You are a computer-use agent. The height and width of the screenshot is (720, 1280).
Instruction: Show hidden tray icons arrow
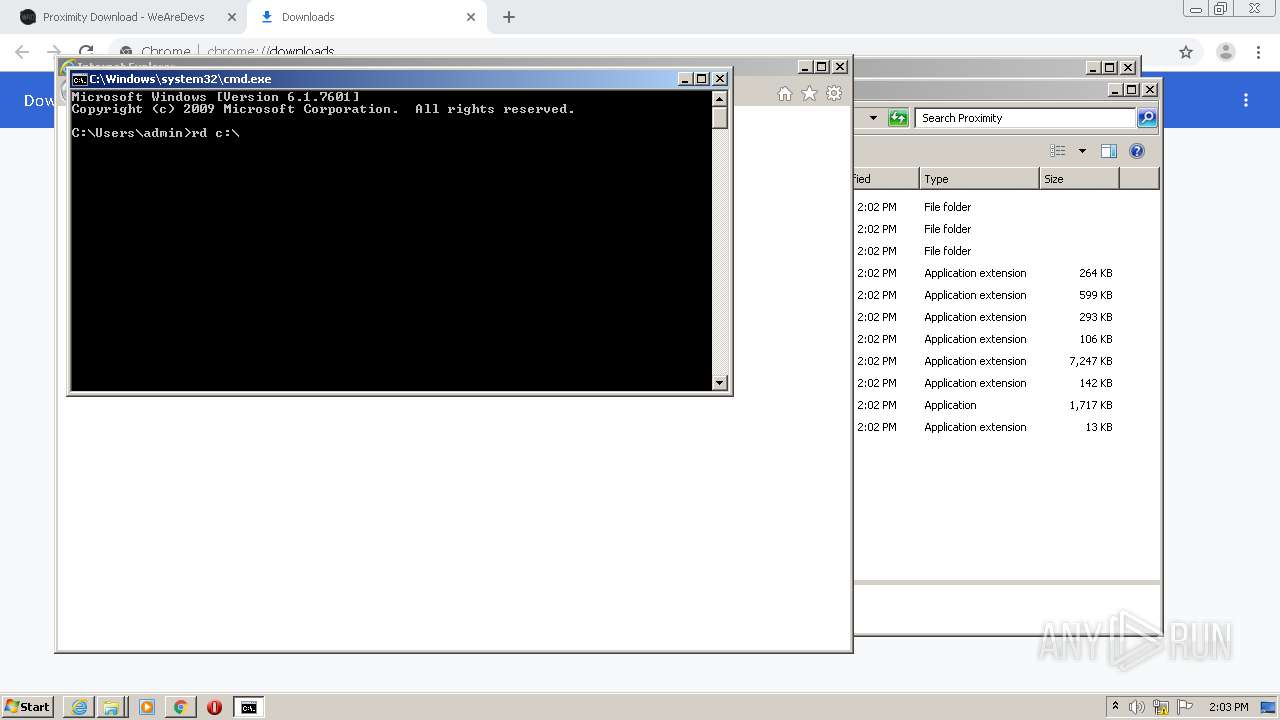click(x=1115, y=707)
